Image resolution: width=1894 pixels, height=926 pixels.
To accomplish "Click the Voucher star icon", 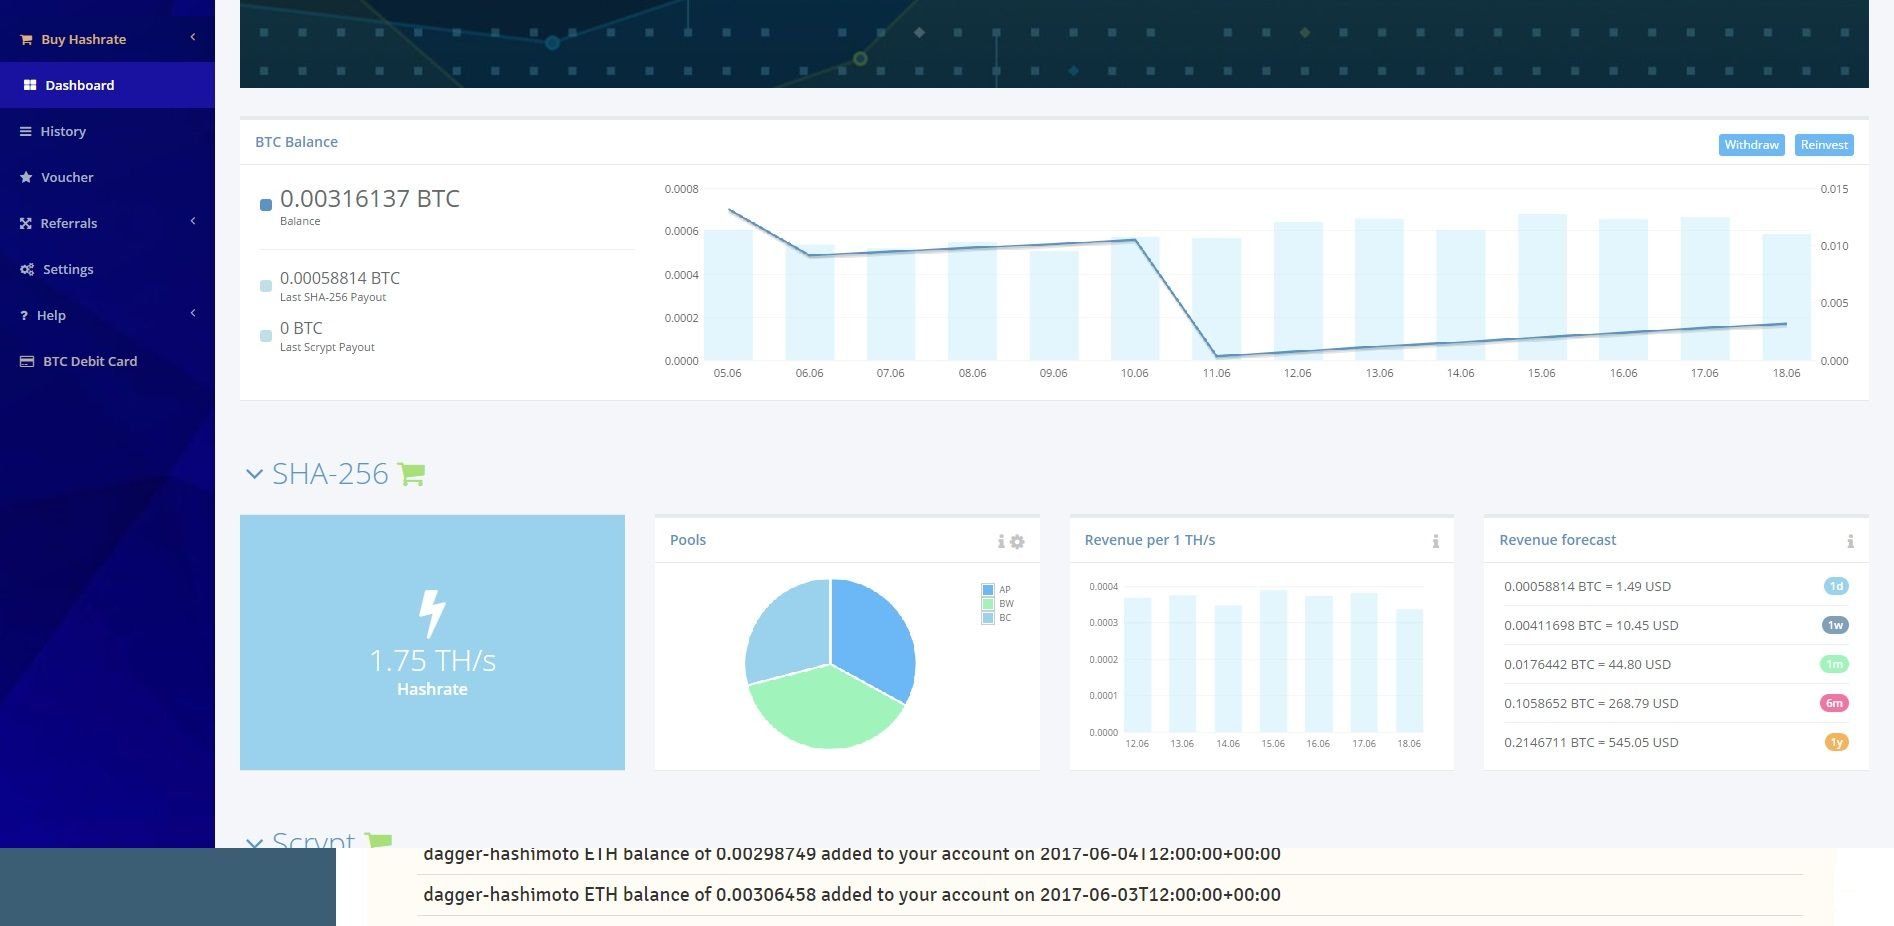I will [x=27, y=177].
